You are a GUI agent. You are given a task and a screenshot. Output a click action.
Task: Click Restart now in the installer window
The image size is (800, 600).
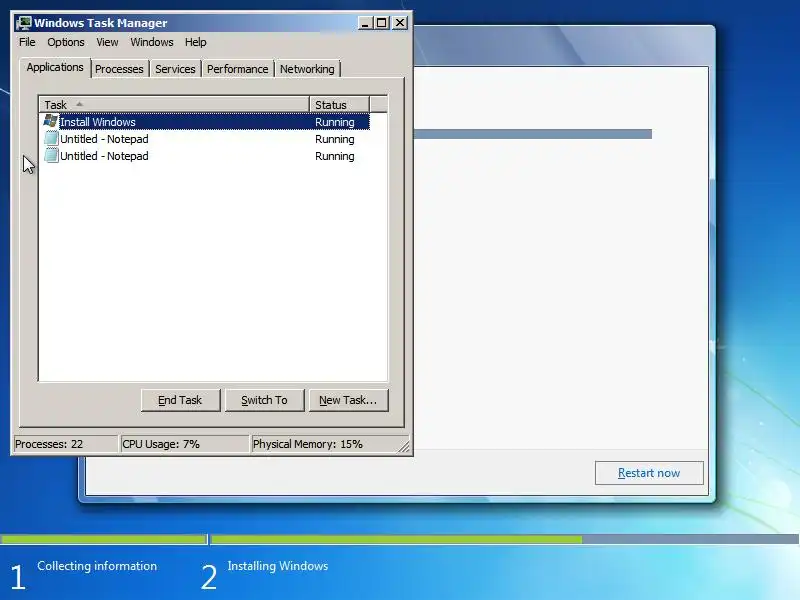tap(649, 473)
